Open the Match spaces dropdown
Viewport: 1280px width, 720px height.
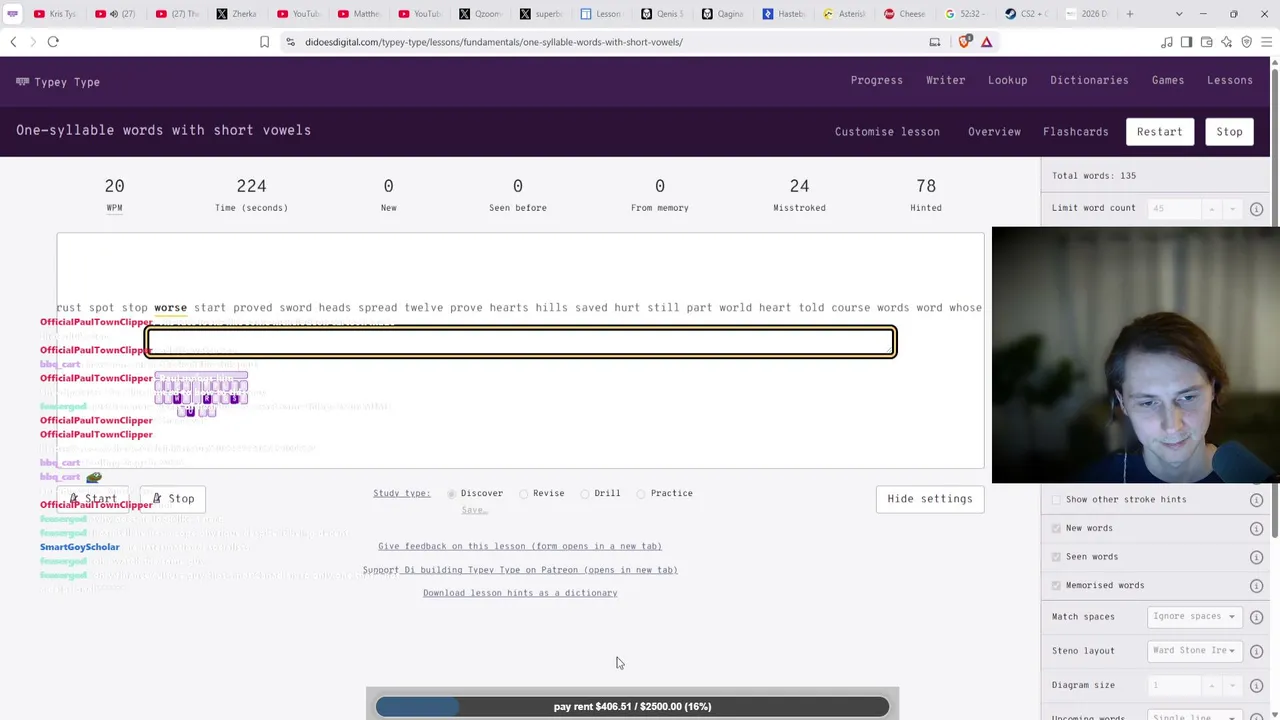pyautogui.click(x=1193, y=617)
